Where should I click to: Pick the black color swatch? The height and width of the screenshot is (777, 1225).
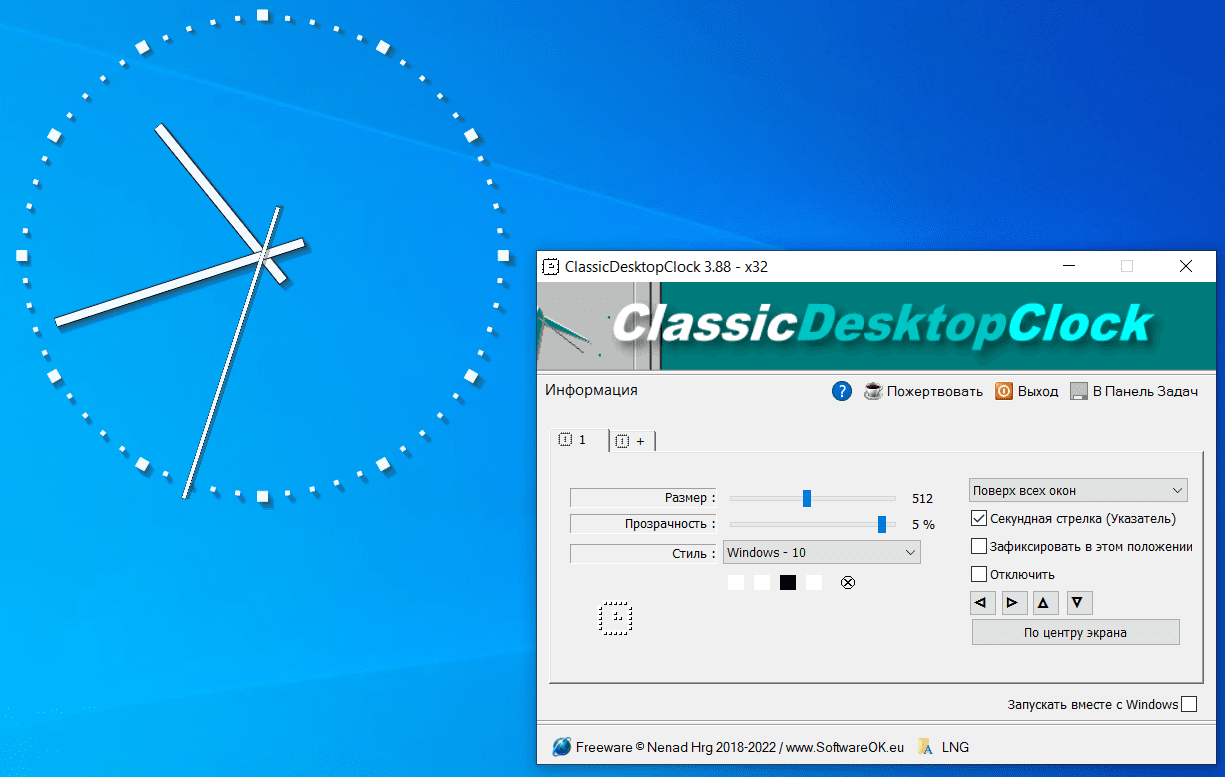click(788, 582)
